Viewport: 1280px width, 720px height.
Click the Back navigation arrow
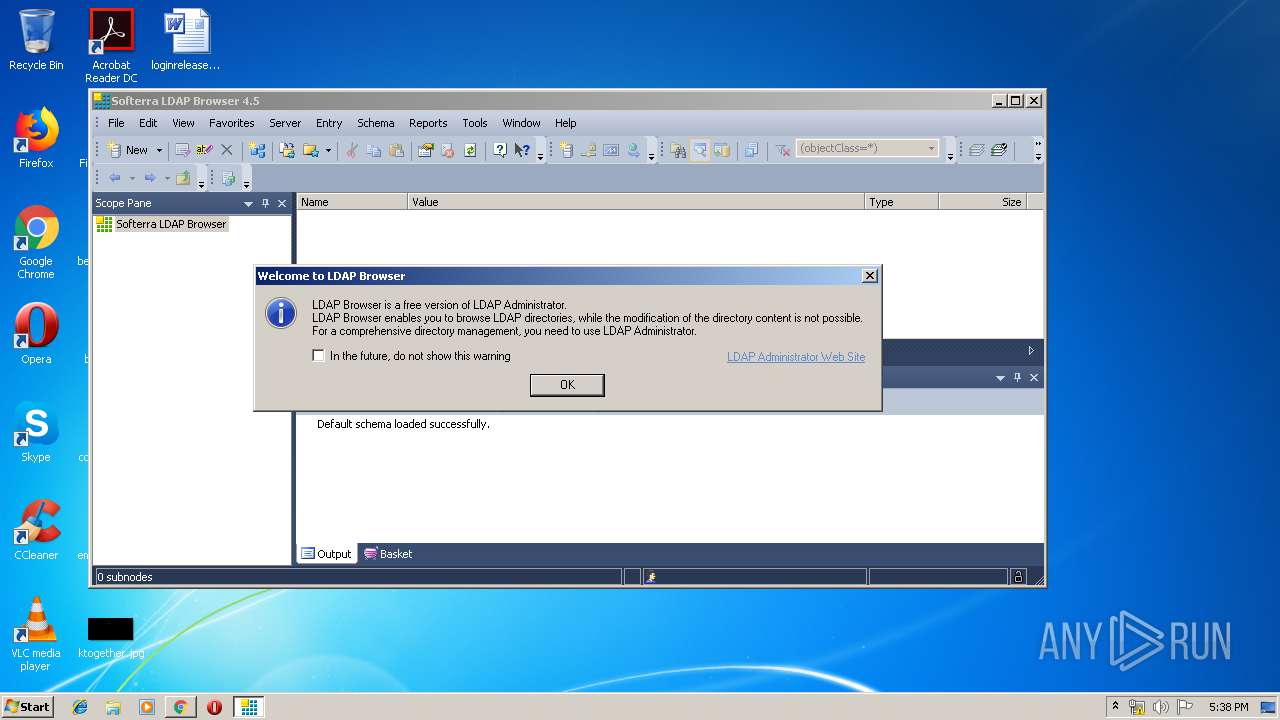[115, 178]
